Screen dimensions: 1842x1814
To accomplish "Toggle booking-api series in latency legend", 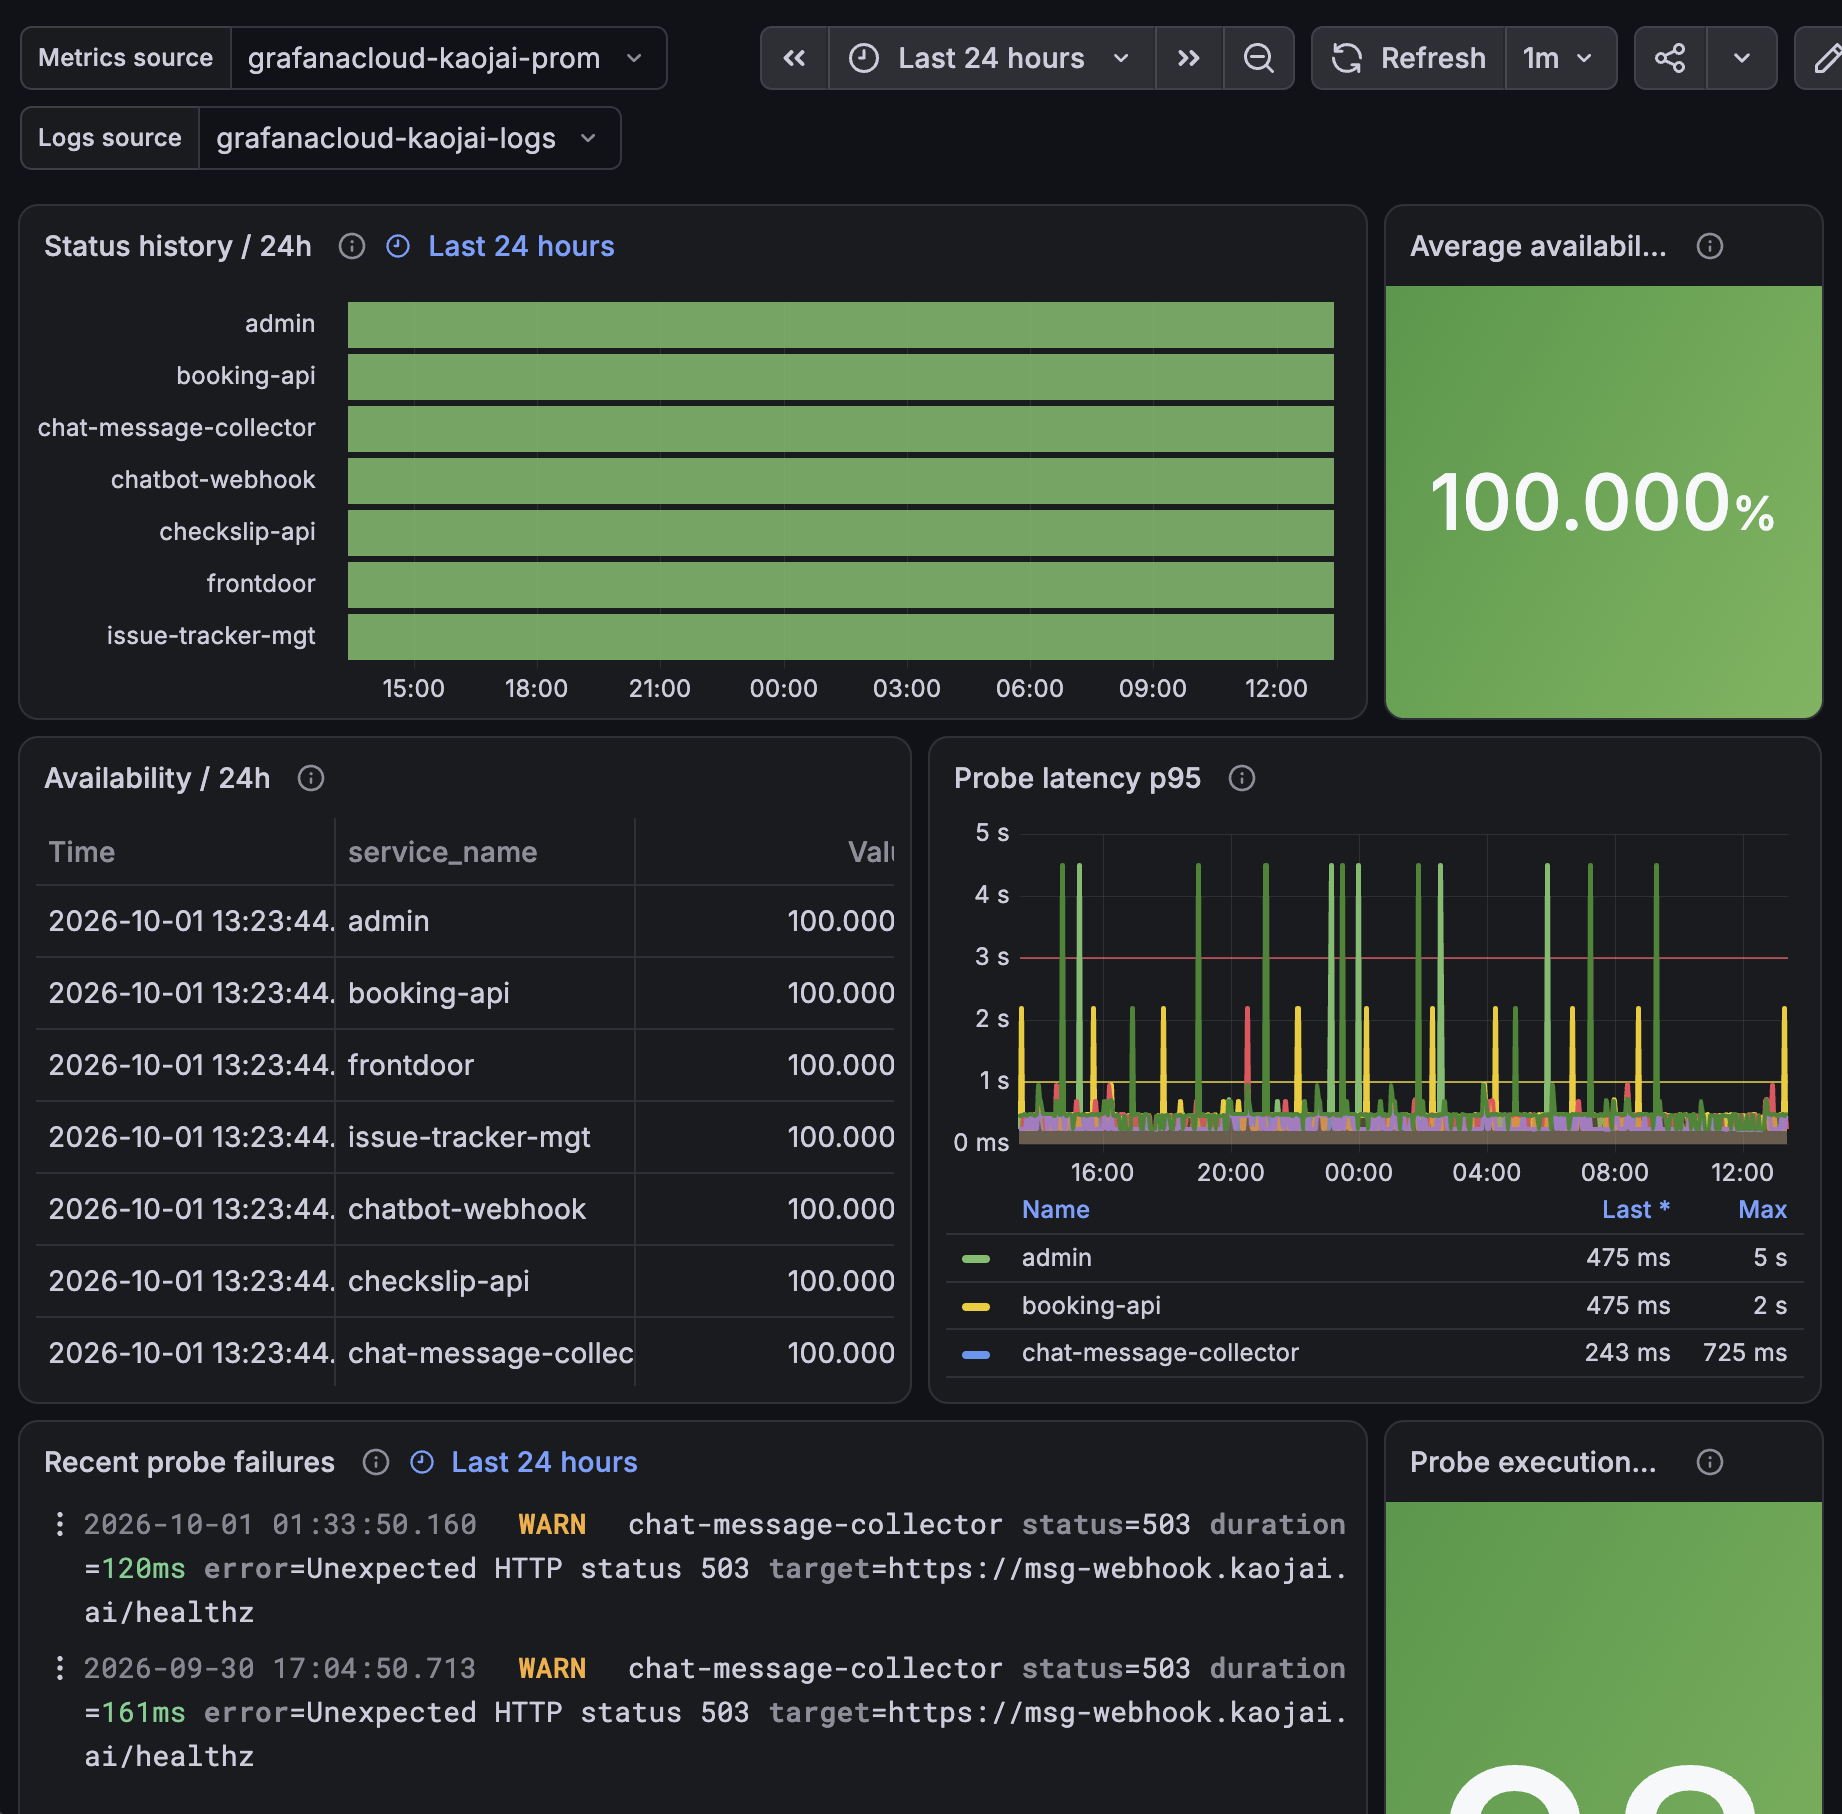I will click(1091, 1305).
